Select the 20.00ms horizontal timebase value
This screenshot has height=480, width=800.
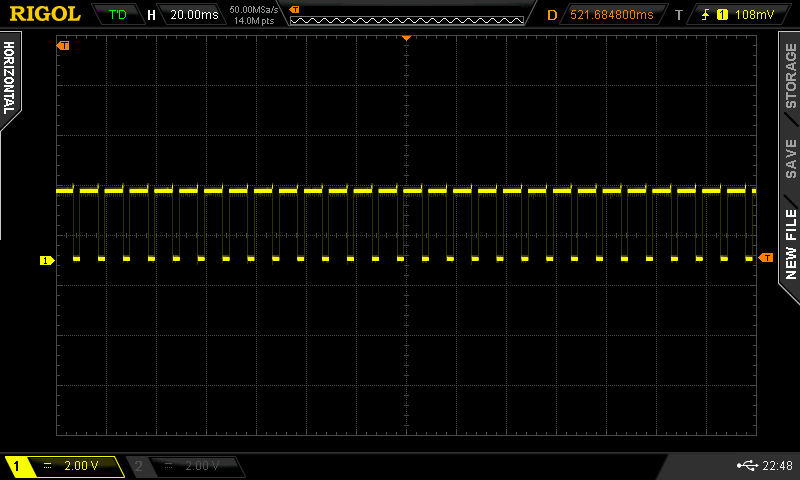[194, 15]
